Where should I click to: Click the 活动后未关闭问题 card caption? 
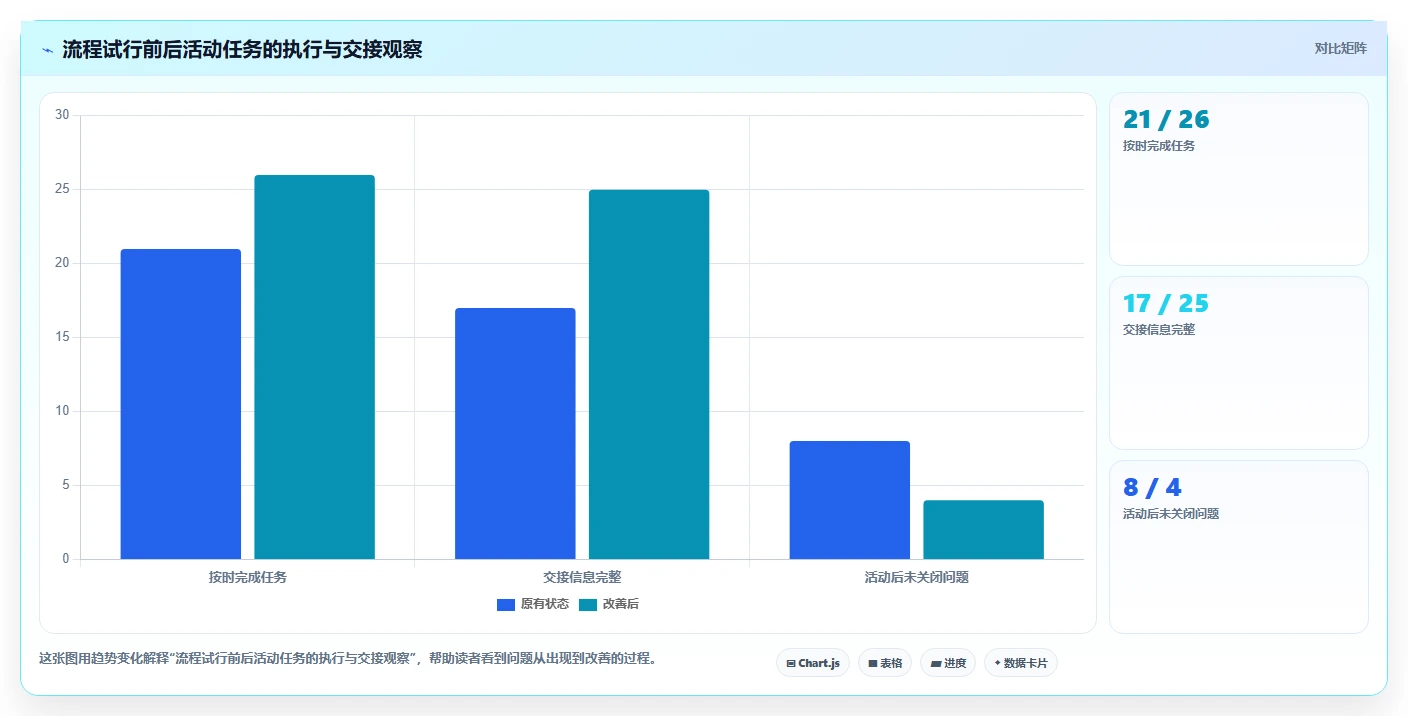[x=1171, y=514]
